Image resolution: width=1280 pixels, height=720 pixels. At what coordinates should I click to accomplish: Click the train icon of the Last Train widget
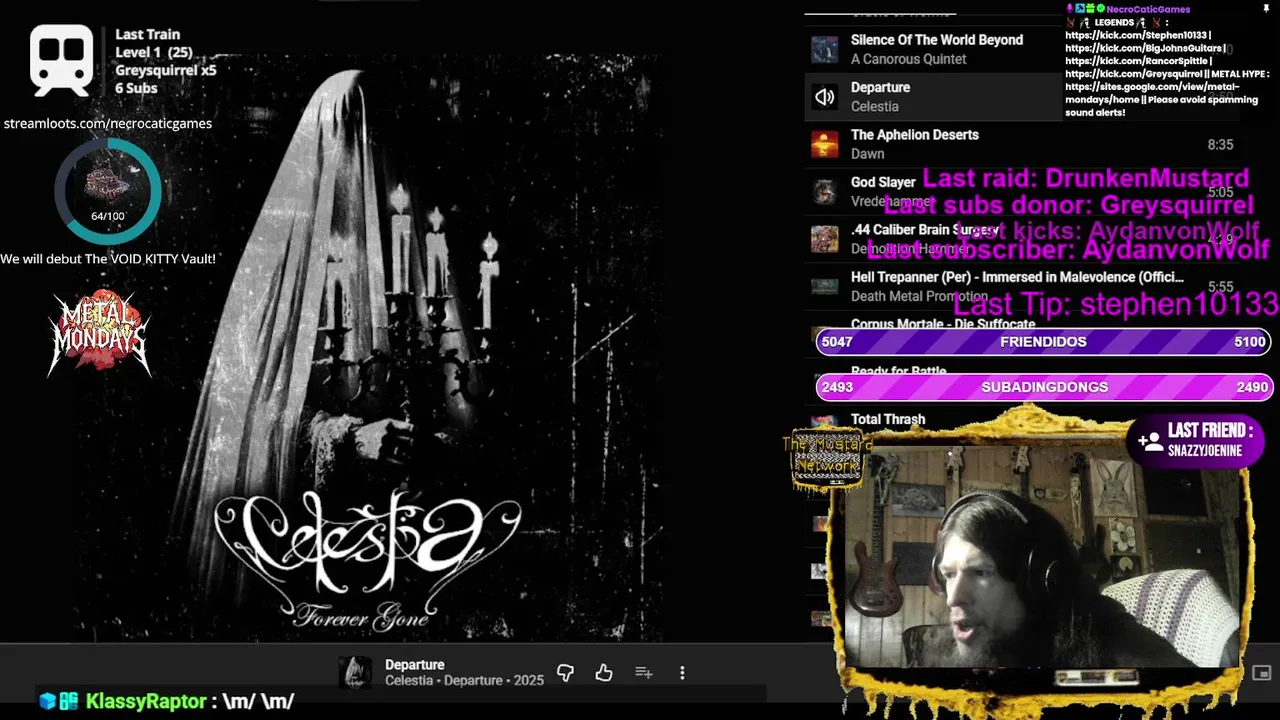point(61,60)
